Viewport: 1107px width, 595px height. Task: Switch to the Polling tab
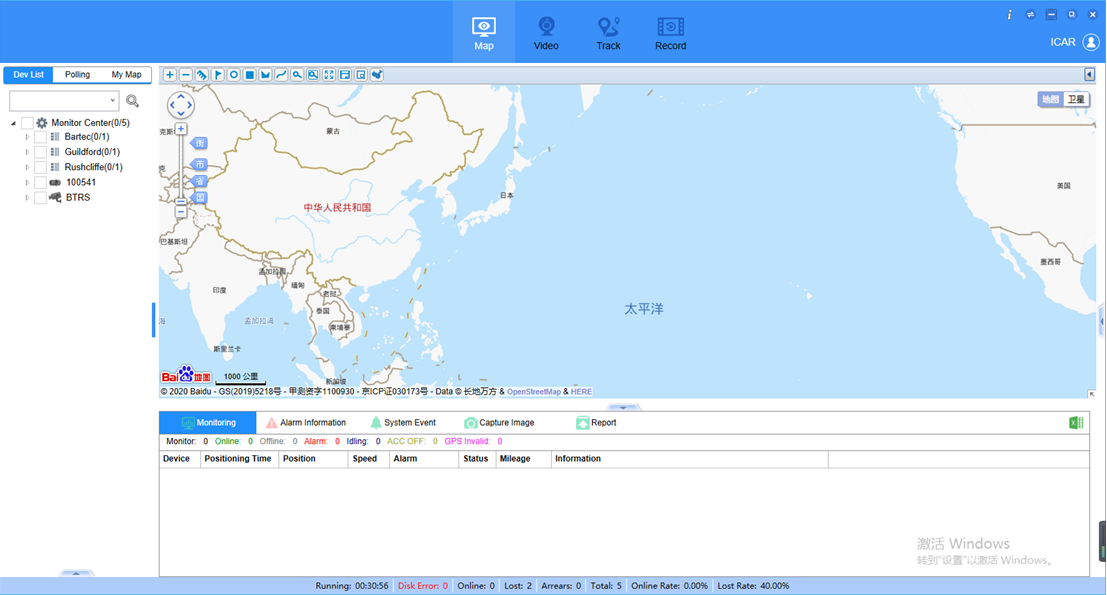click(x=78, y=75)
